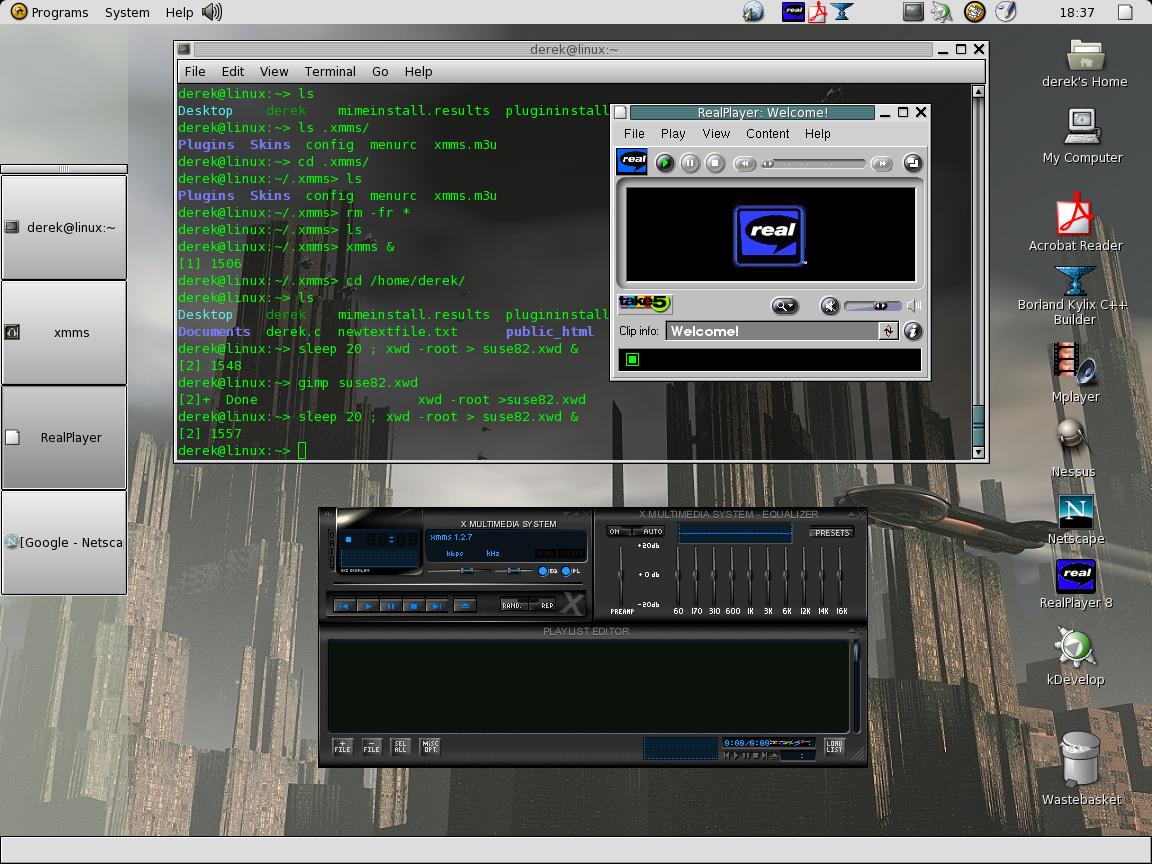Open RealPlayer Content menu

pyautogui.click(x=768, y=134)
